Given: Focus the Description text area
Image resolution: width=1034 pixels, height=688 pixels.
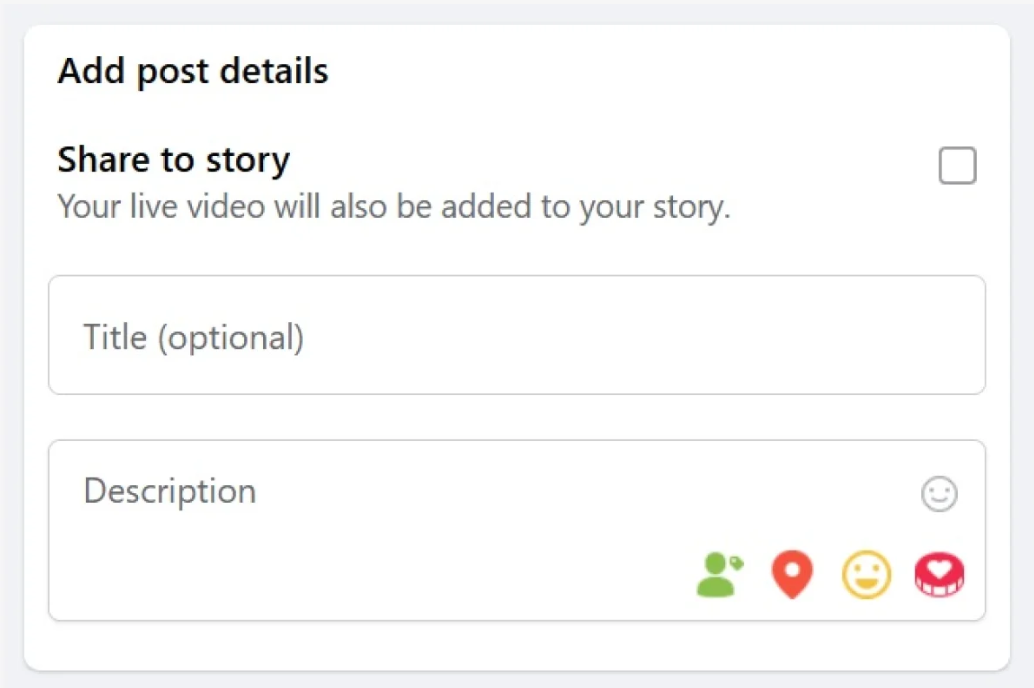Looking at the screenshot, I should 400,491.
